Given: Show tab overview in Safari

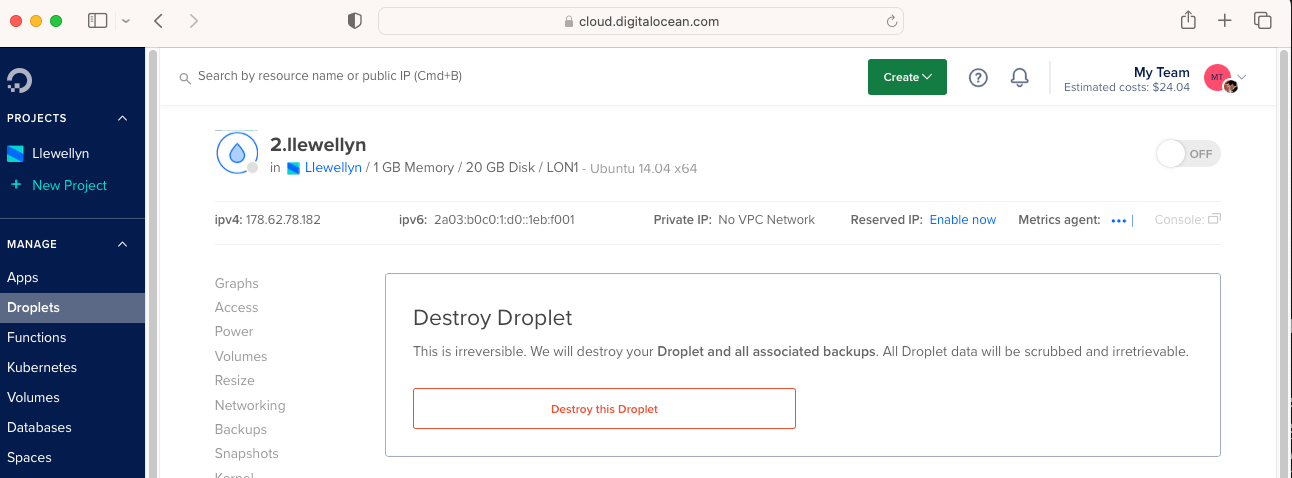Looking at the screenshot, I should 1262,20.
